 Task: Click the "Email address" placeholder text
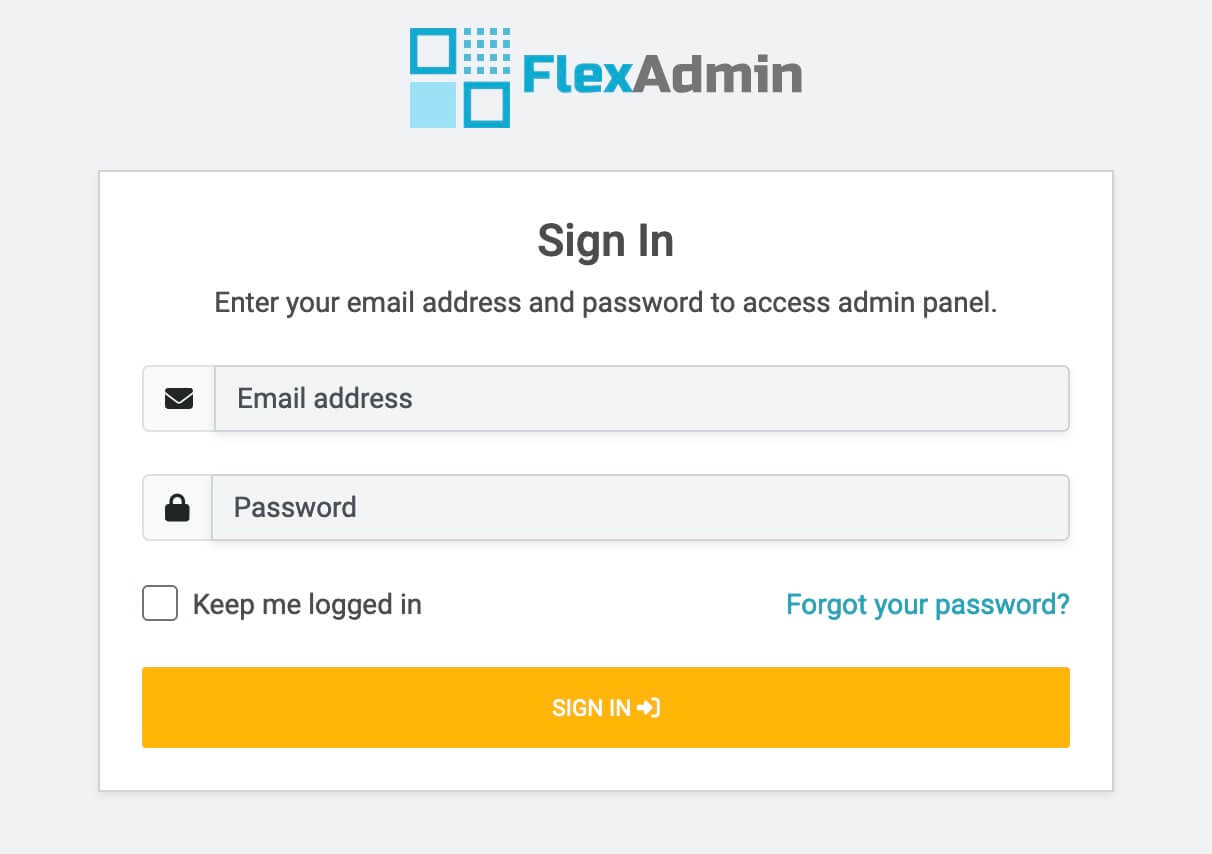pyautogui.click(x=325, y=399)
